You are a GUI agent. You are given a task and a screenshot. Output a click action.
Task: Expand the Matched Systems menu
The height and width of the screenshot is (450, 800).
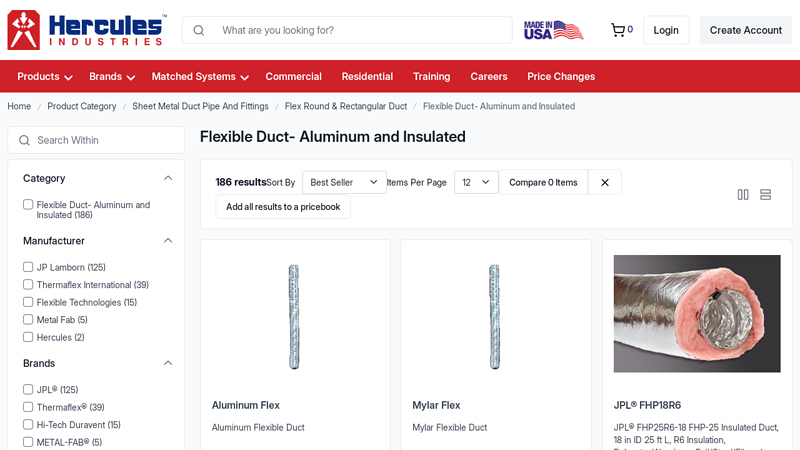pos(200,77)
